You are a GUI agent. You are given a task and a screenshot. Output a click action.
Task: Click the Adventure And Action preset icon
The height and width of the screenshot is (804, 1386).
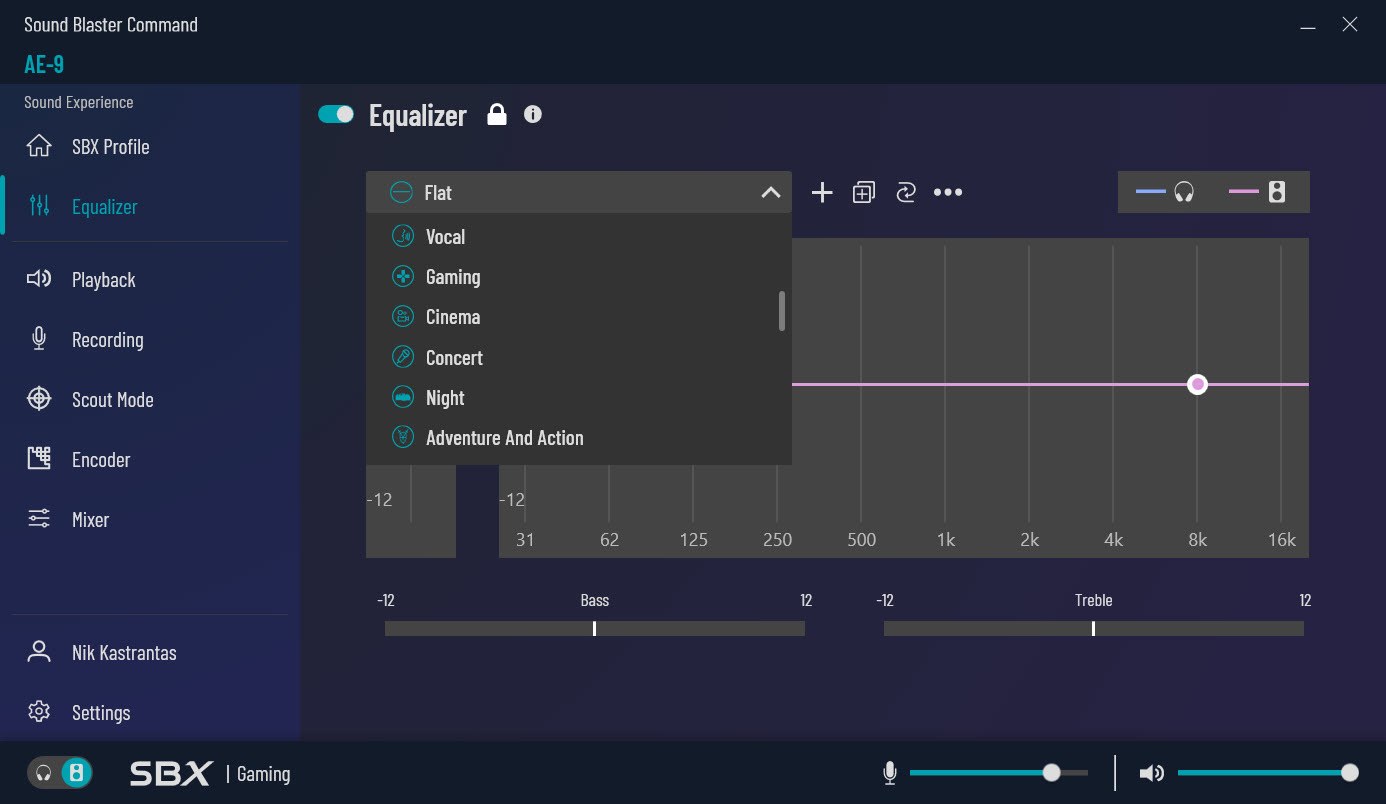point(402,437)
